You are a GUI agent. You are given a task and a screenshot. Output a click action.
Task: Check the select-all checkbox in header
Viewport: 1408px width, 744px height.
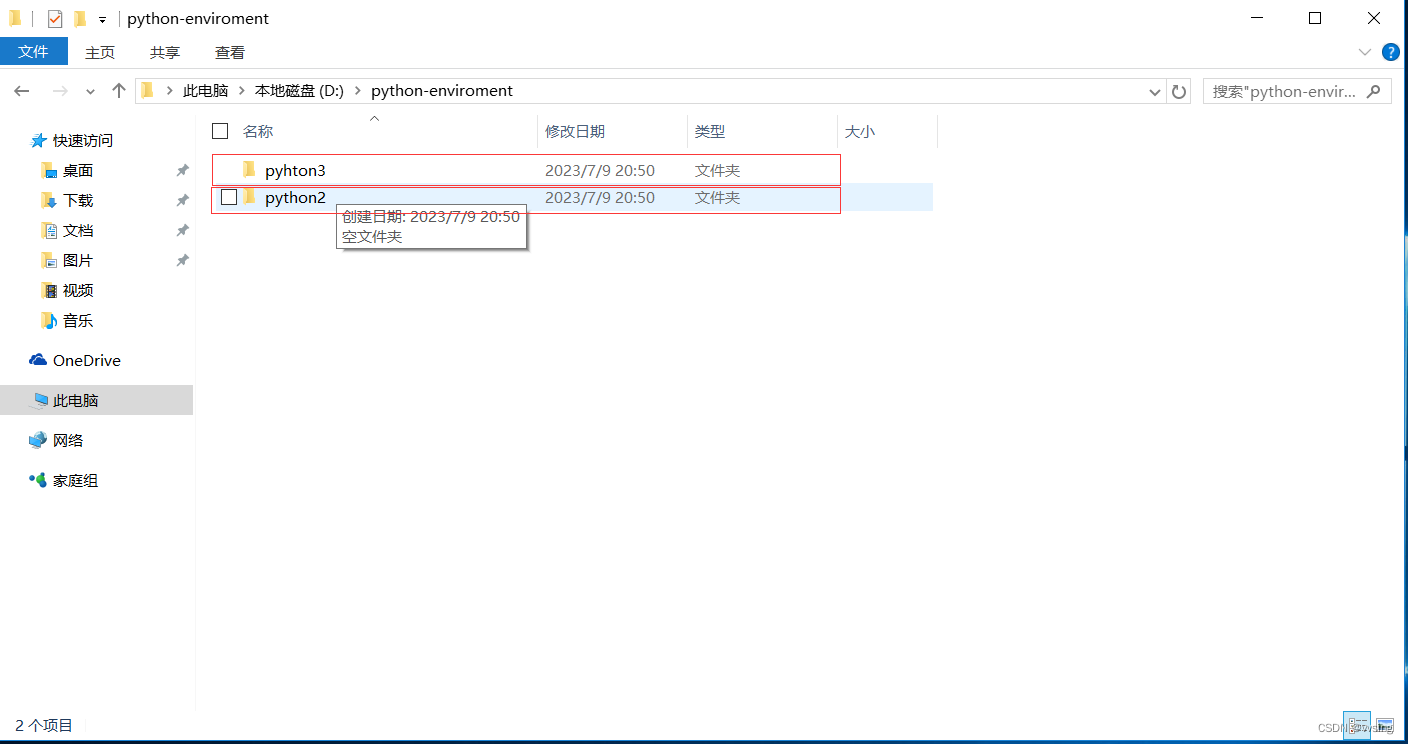click(219, 130)
